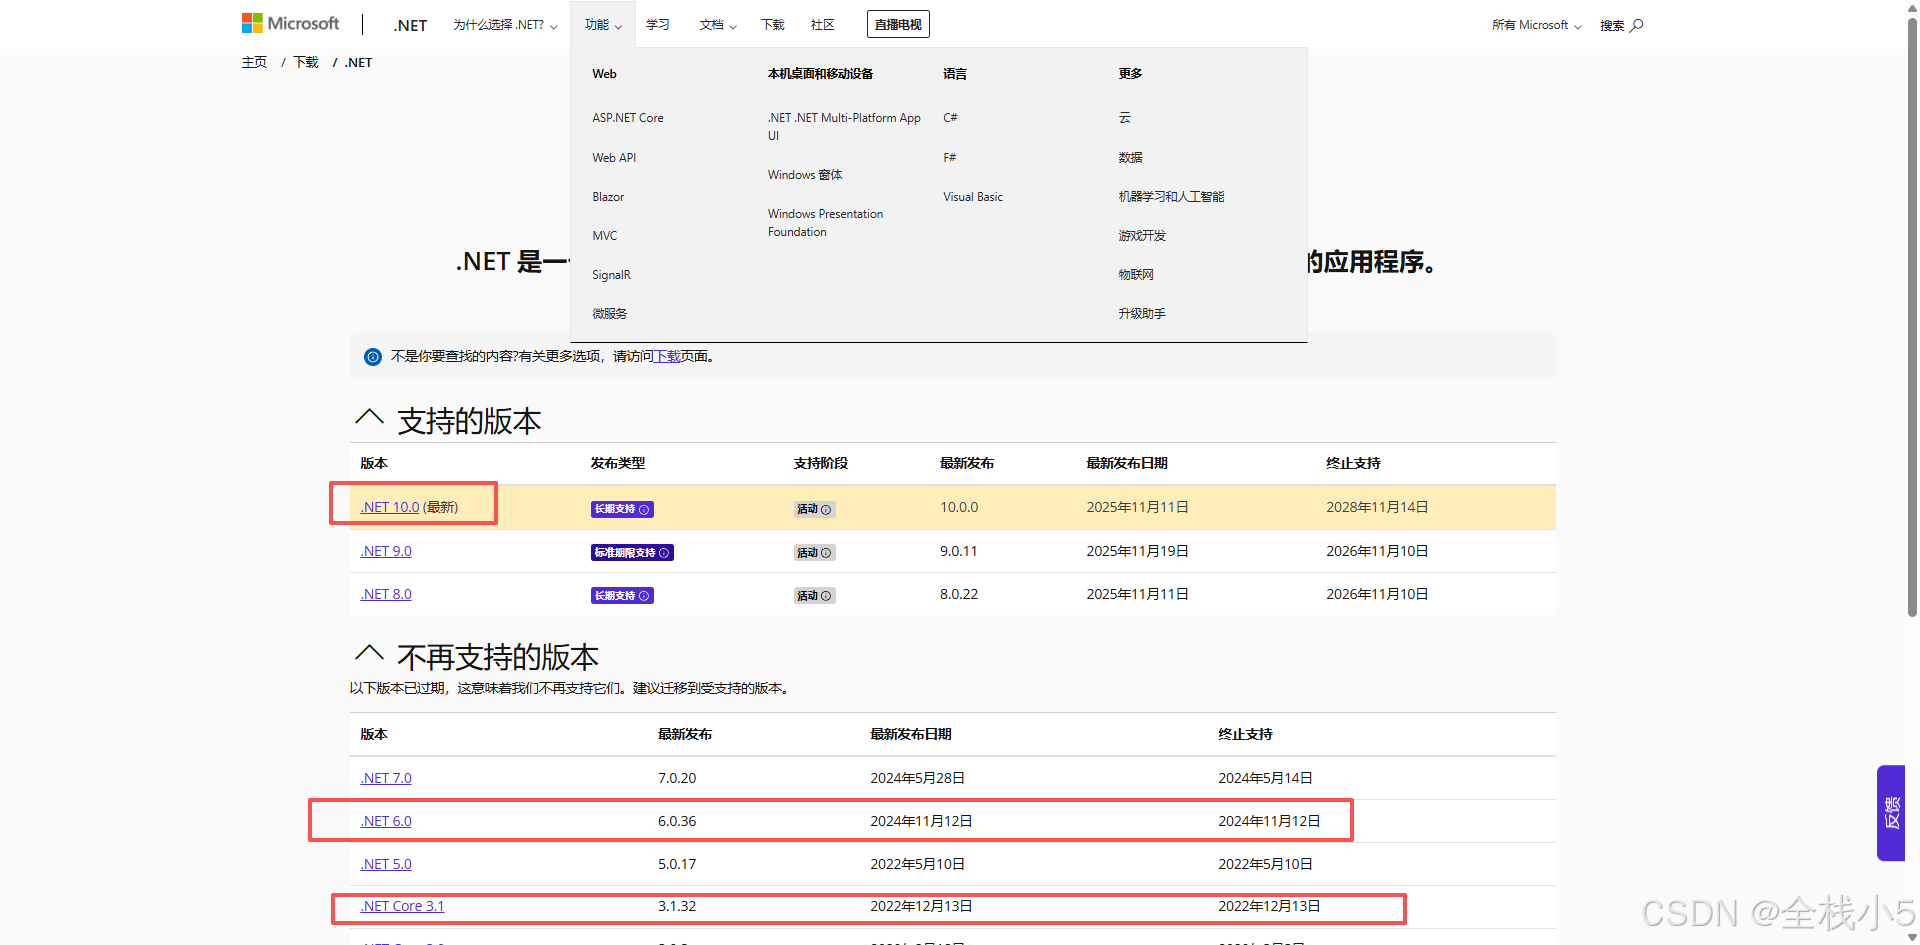The height and width of the screenshot is (945, 1920).
Task: Click the 9.0.11 latest release cell
Action: click(959, 552)
